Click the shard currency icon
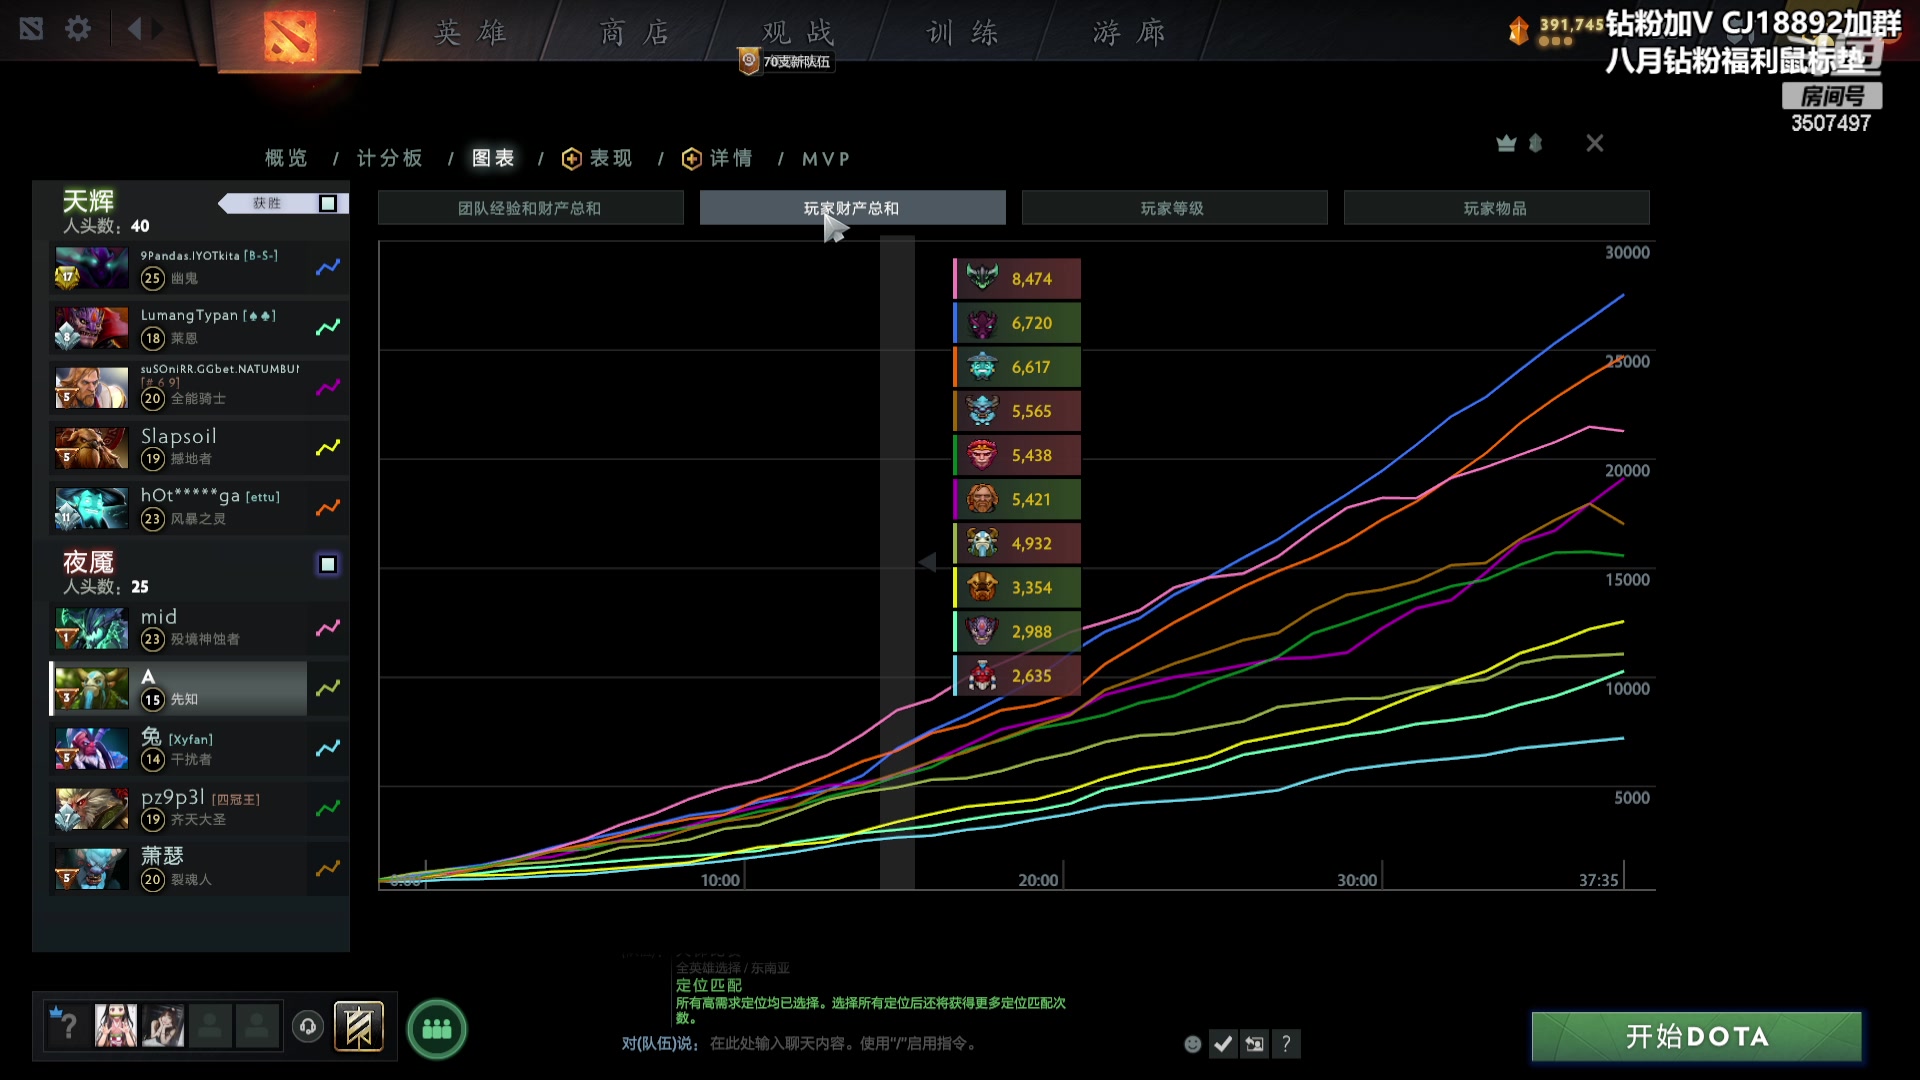 pyautogui.click(x=1518, y=31)
